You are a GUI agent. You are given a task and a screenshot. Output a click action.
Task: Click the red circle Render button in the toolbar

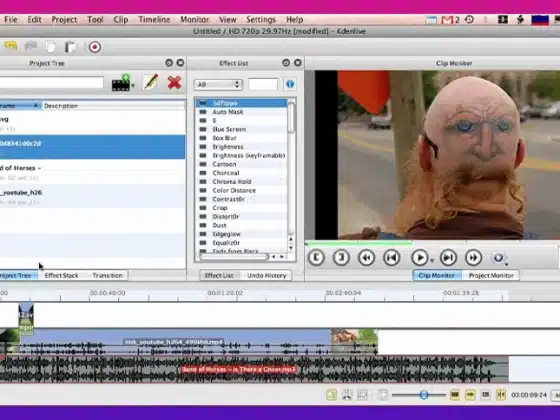pyautogui.click(x=95, y=47)
